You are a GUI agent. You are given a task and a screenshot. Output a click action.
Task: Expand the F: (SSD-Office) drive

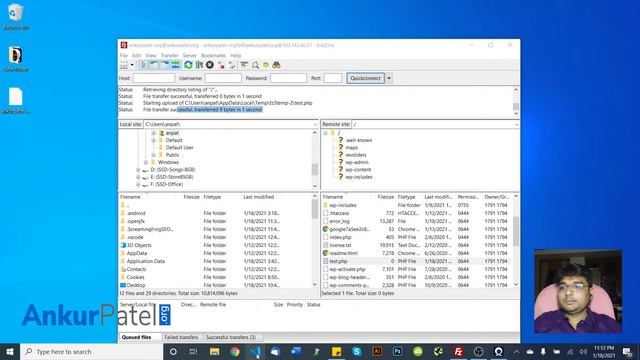pos(138,184)
